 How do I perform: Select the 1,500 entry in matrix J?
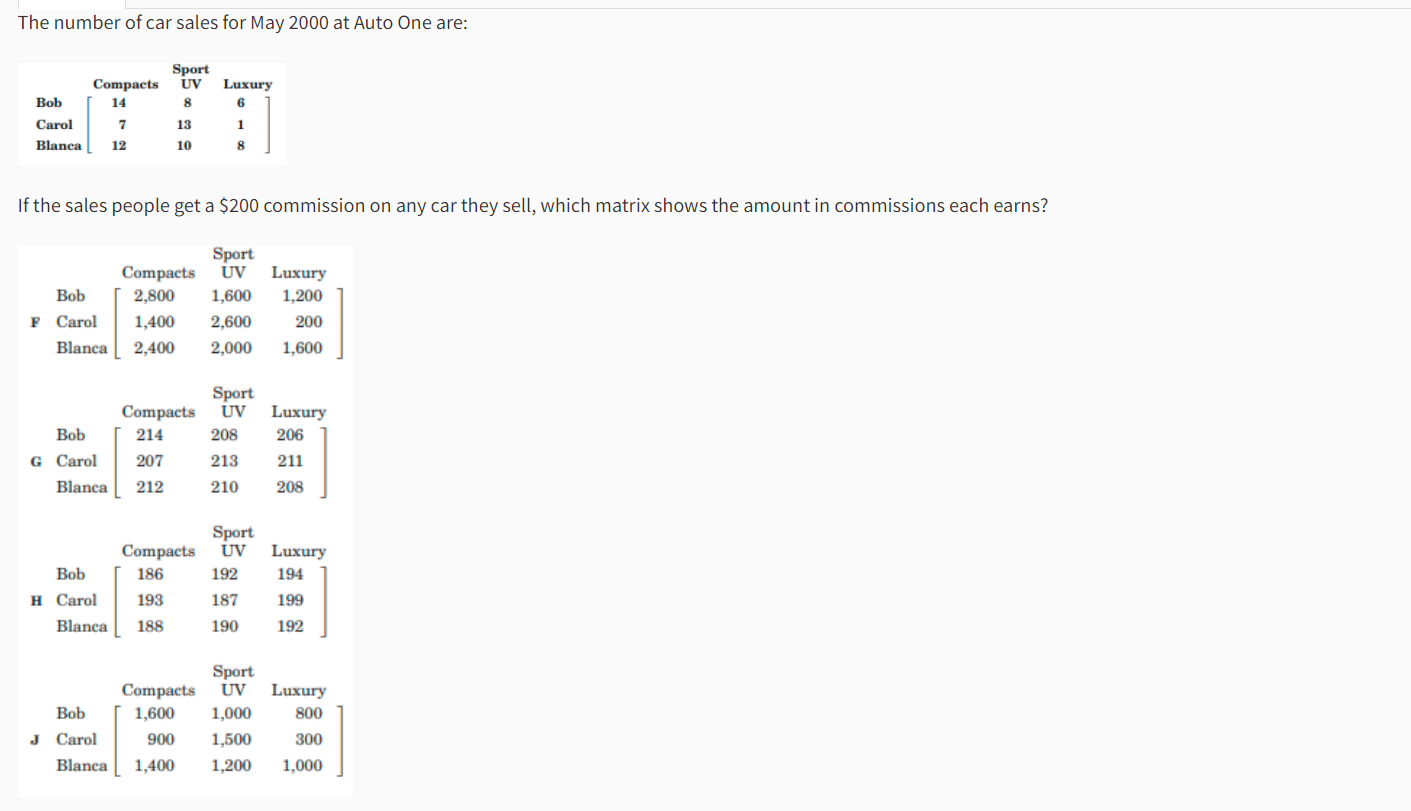231,739
